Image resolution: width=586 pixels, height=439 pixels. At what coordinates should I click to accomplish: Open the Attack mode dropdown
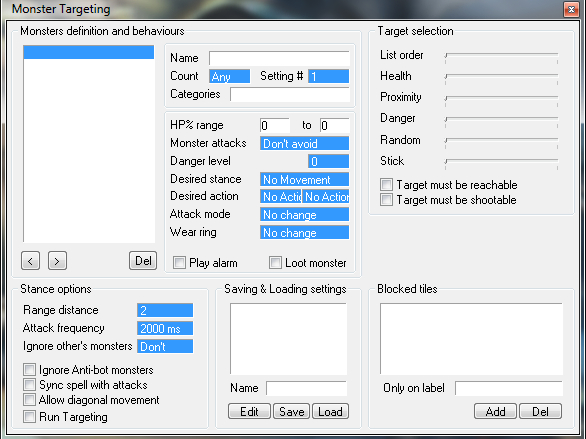point(305,214)
